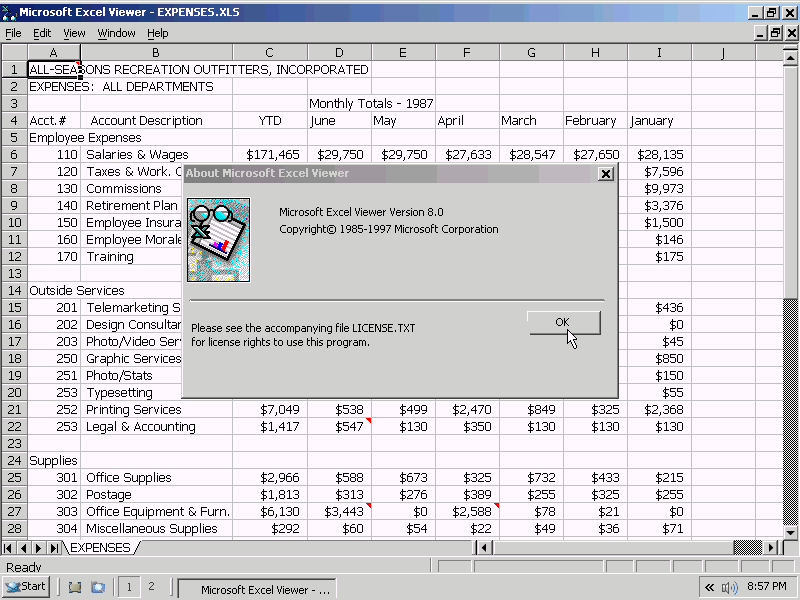
Task: Click the Microsoft Excel Viewer taskbar button
Action: tap(257, 589)
